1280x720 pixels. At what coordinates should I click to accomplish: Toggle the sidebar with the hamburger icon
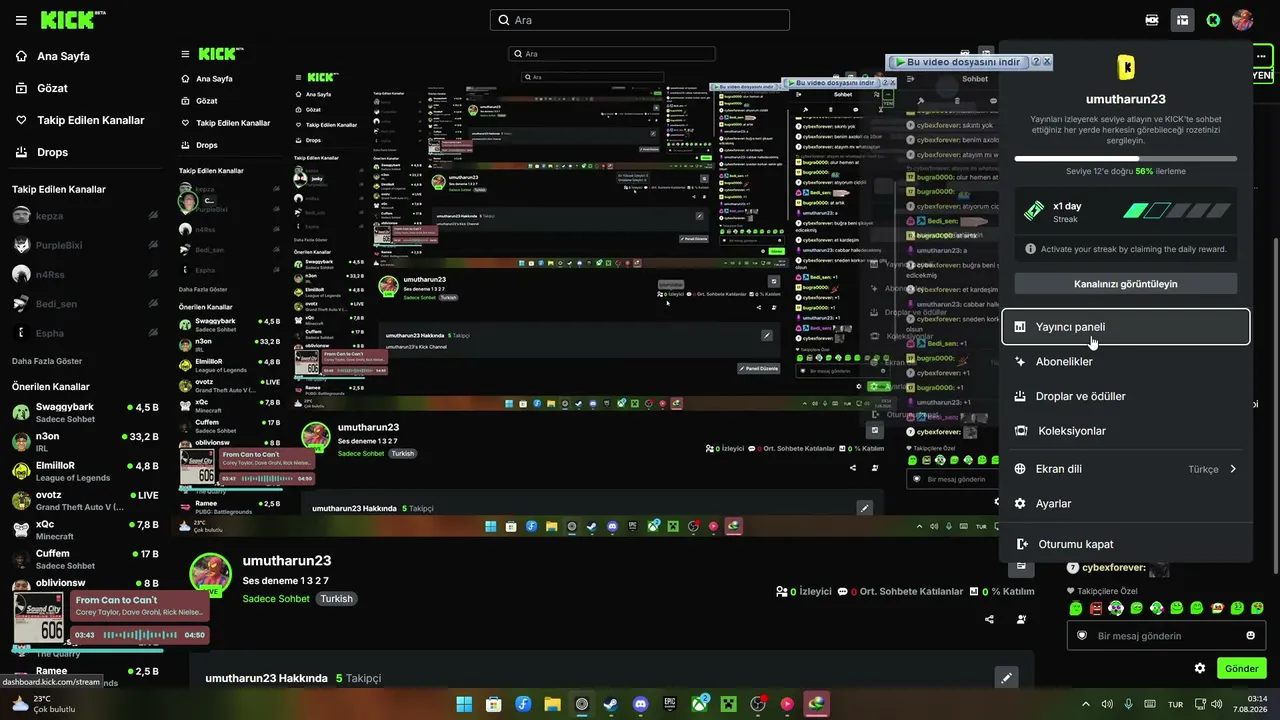[x=21, y=20]
